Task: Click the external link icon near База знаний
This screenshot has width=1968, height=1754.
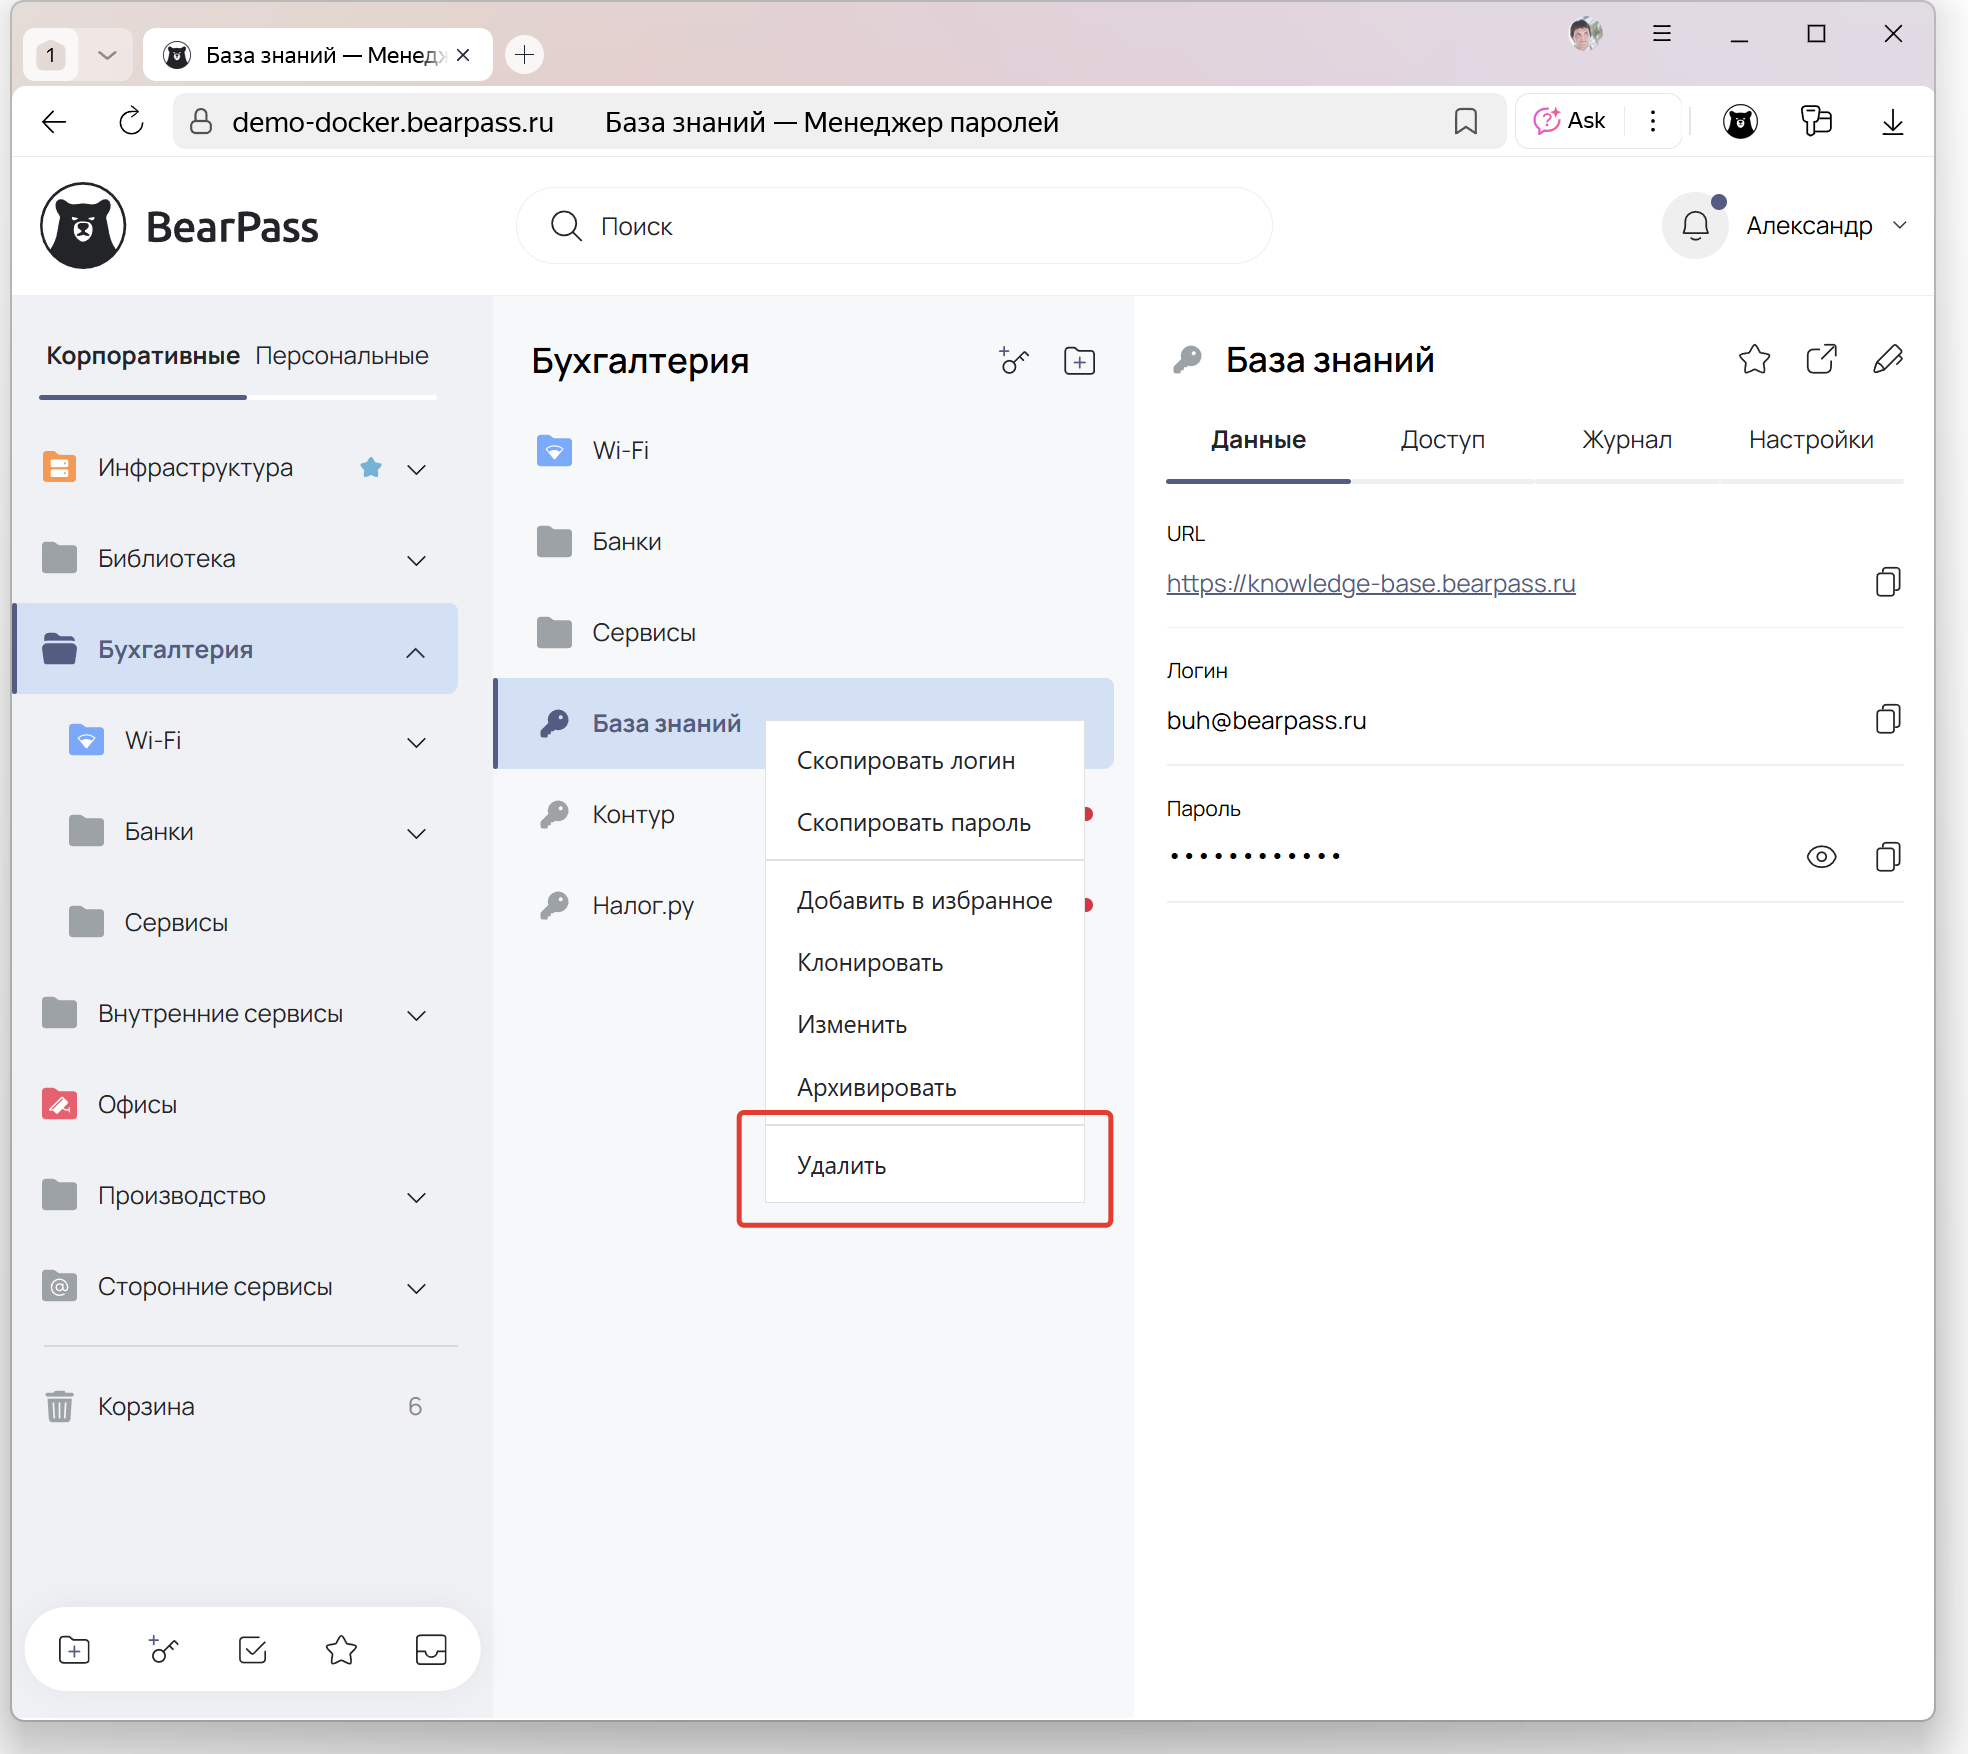Action: point(1822,359)
